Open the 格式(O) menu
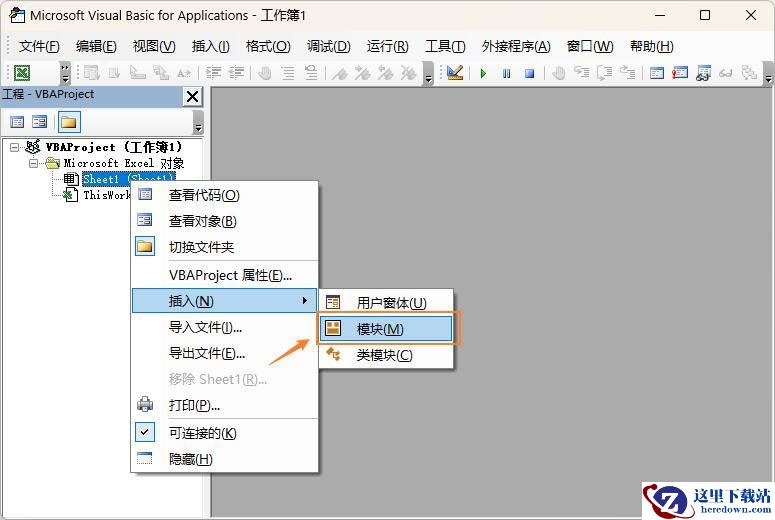775x520 pixels. (x=268, y=46)
